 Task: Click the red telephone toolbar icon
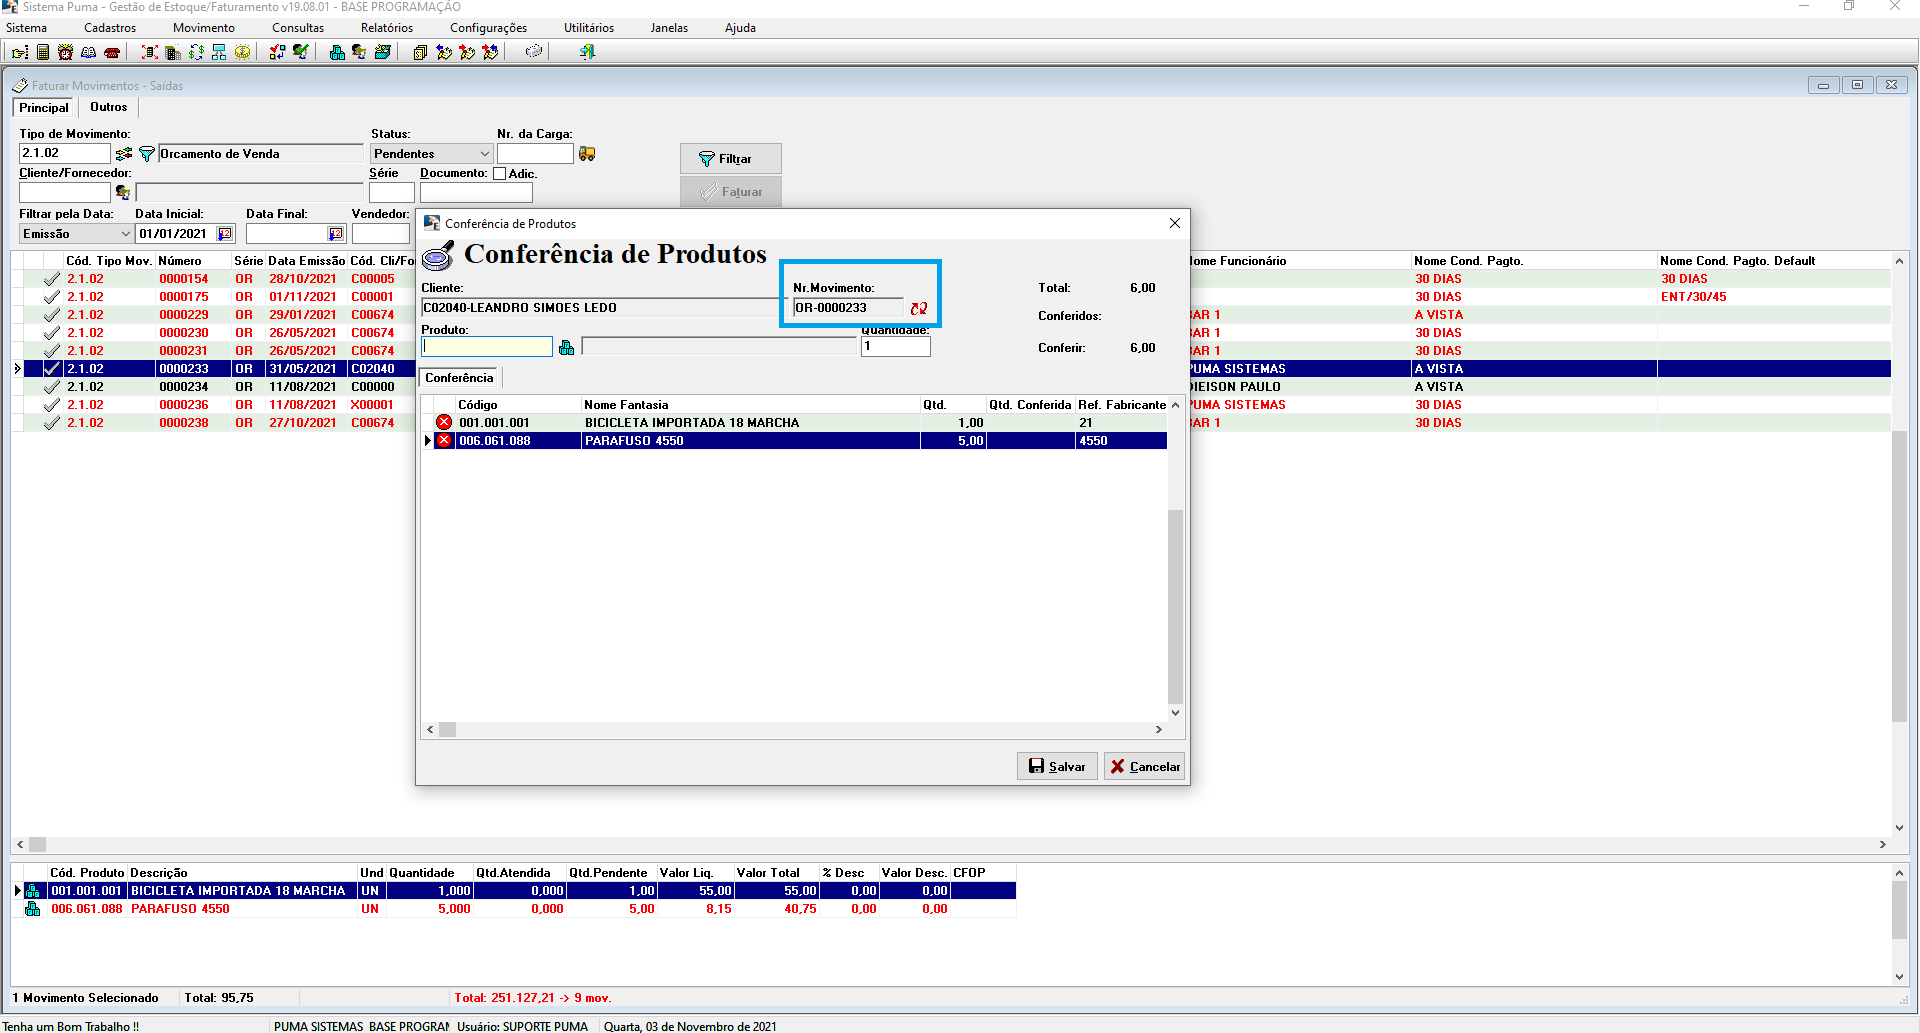point(112,52)
